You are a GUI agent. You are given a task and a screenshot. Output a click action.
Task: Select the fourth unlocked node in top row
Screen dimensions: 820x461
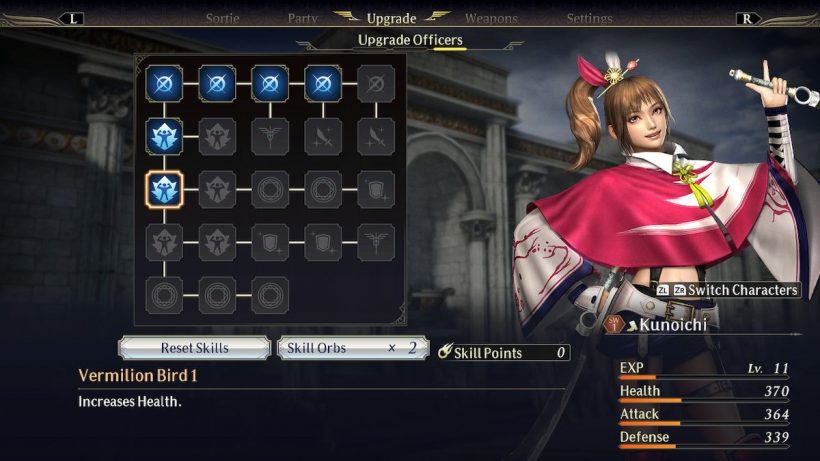tap(323, 84)
